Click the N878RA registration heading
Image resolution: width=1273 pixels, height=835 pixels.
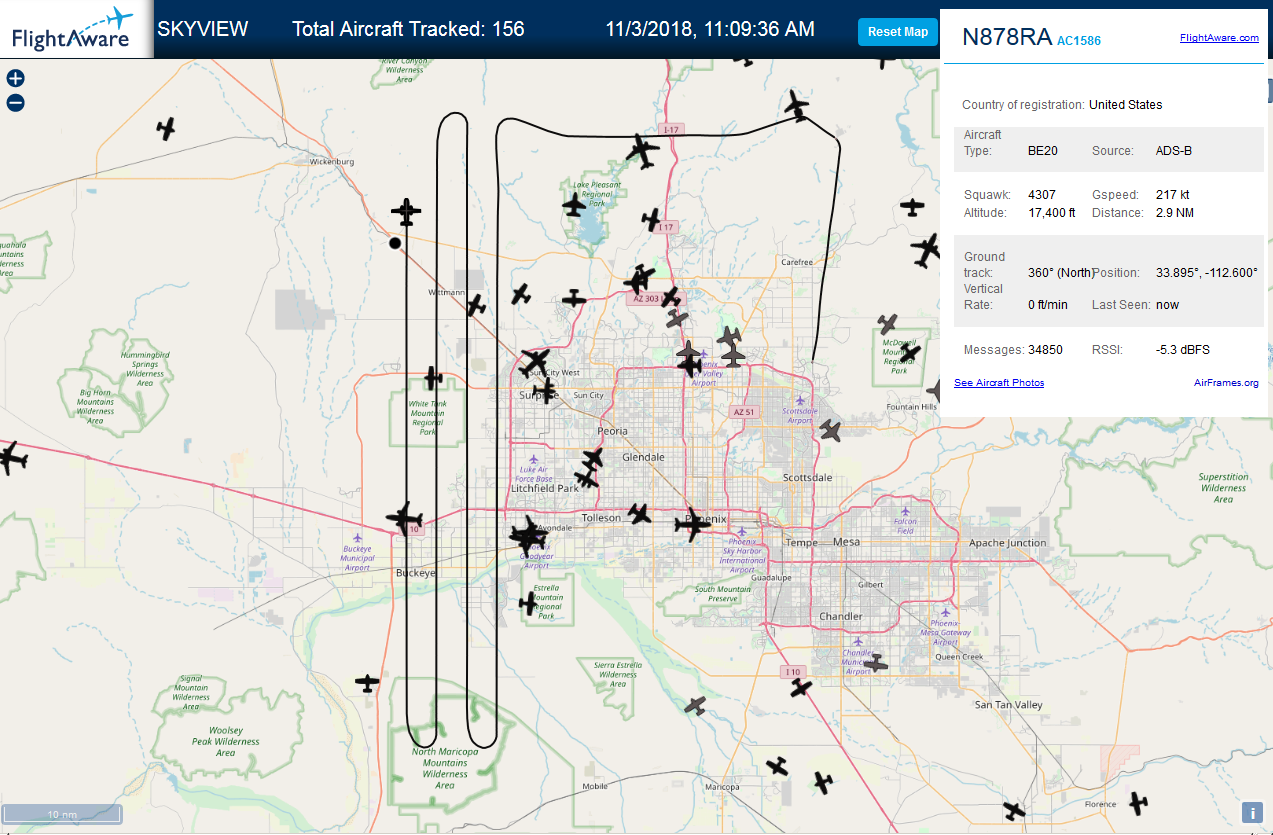pos(1006,38)
